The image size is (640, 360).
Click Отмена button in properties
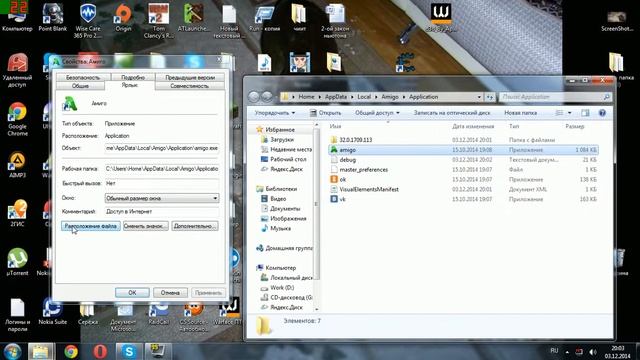pos(170,293)
